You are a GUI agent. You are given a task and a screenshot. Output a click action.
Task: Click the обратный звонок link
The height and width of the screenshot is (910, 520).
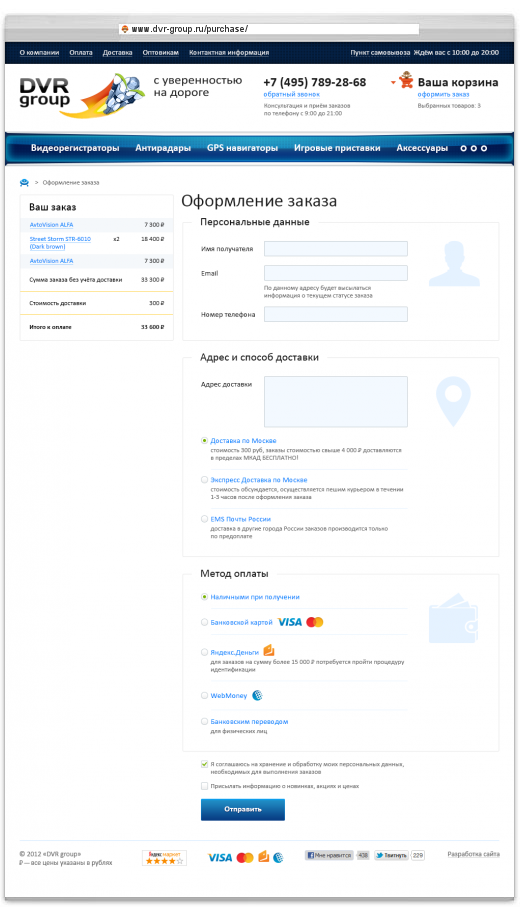(x=291, y=94)
